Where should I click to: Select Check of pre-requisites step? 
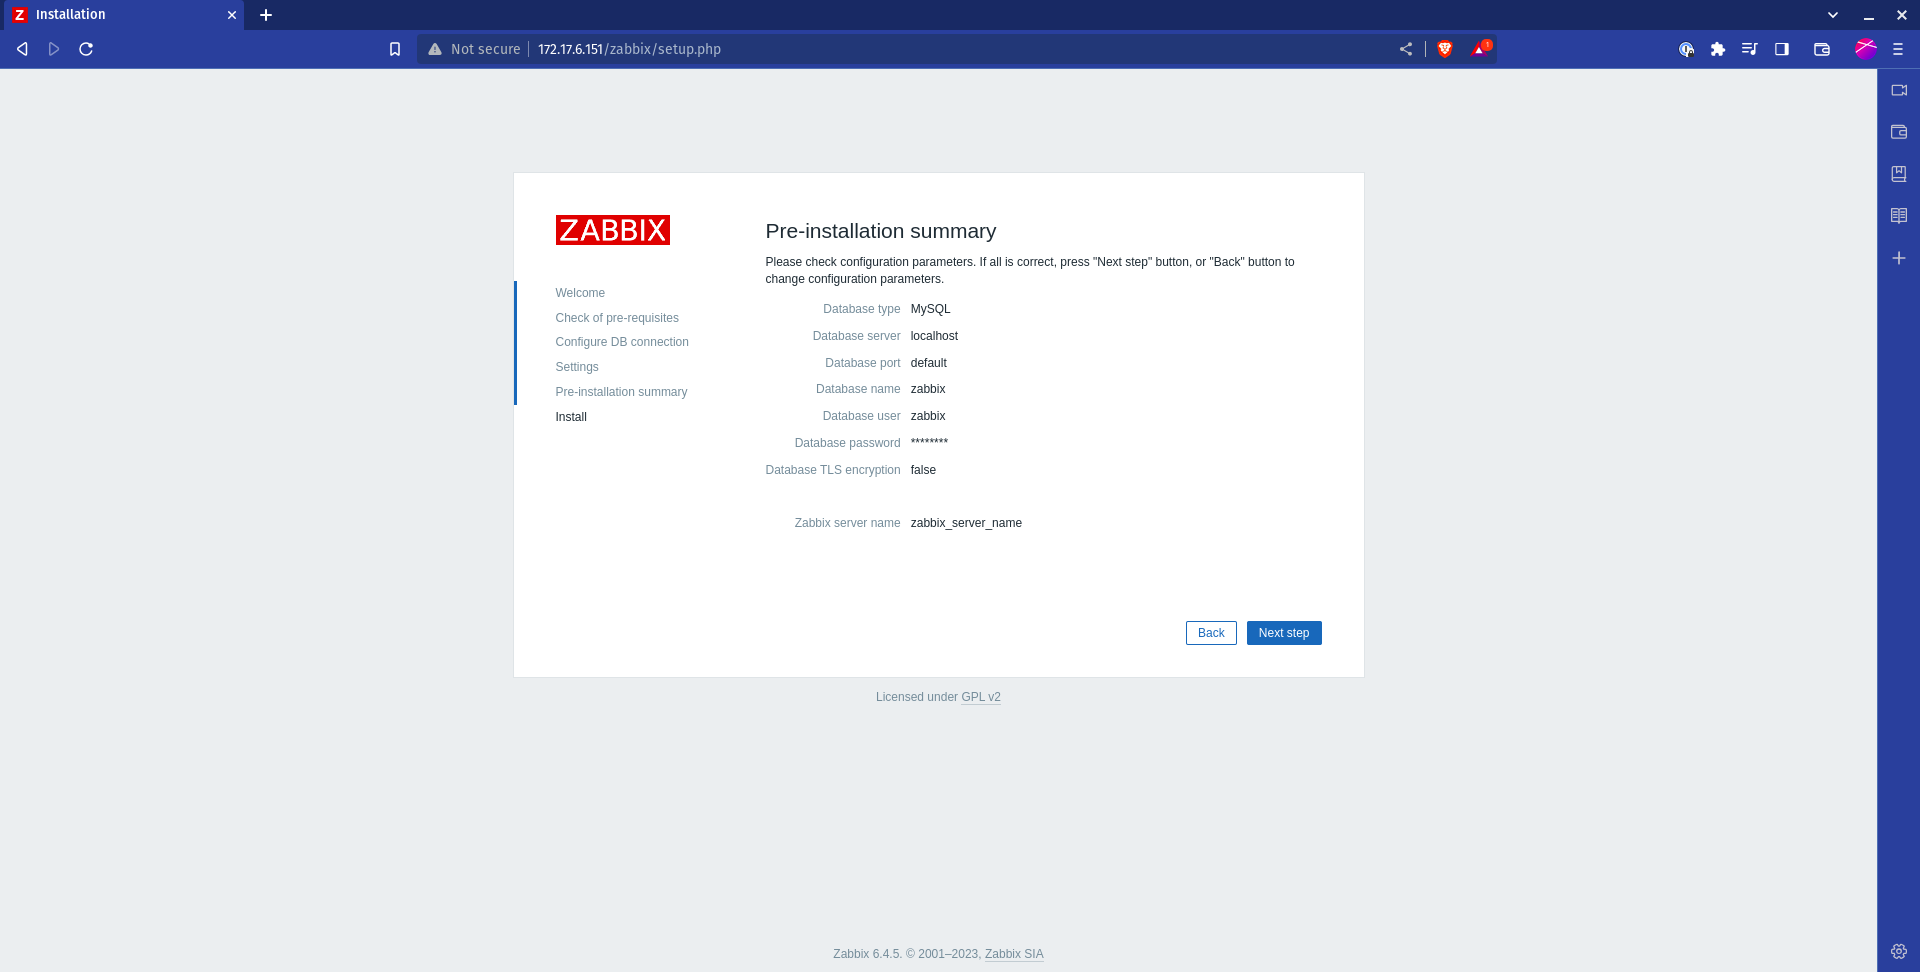tap(617, 318)
